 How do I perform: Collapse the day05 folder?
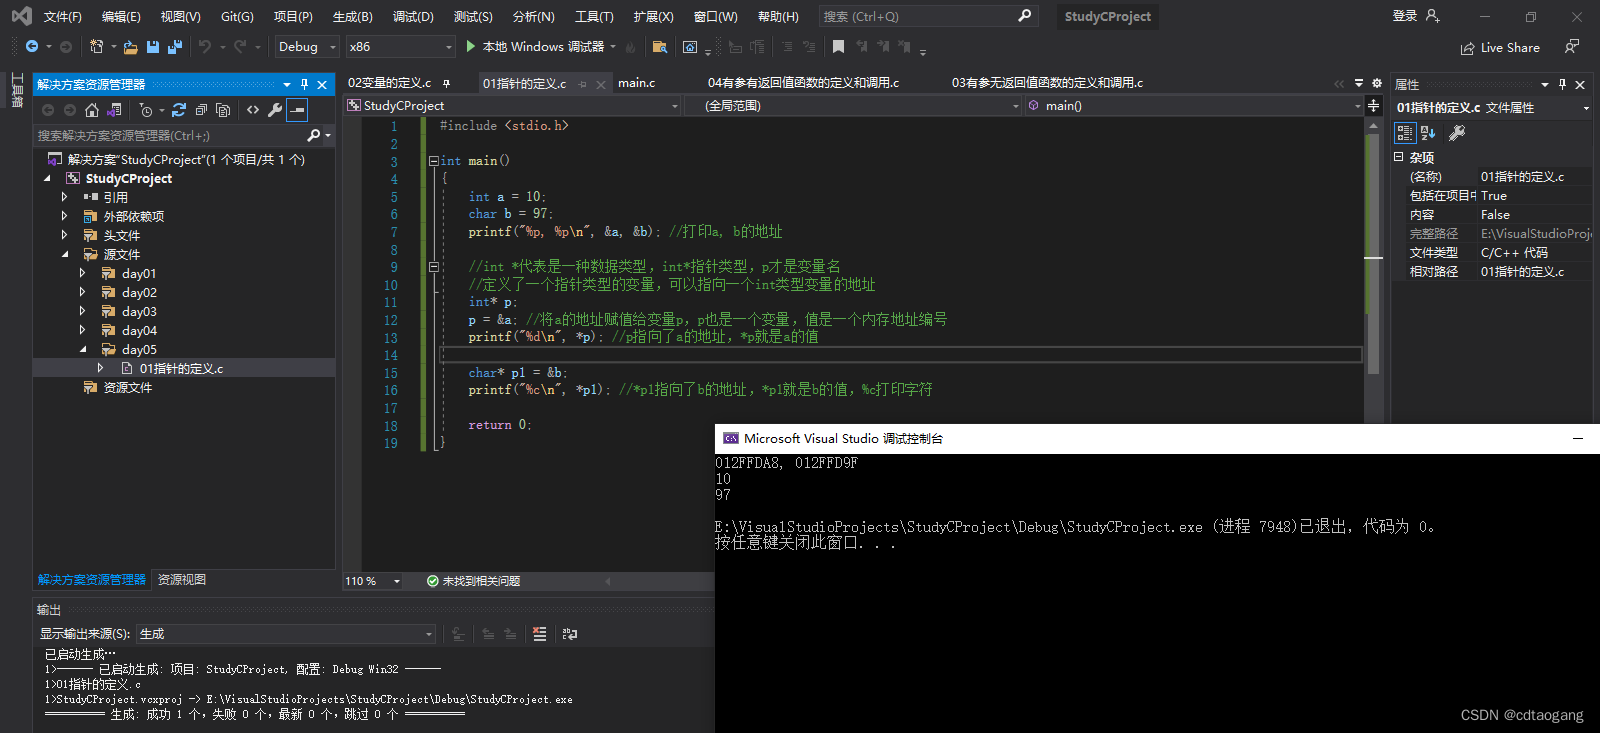point(83,349)
